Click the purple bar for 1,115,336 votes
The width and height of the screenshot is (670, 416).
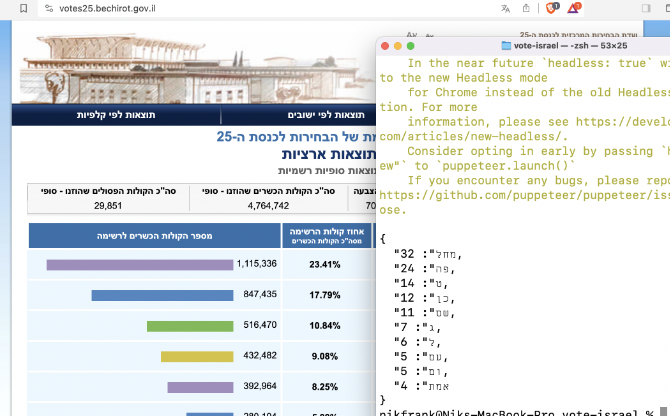tap(140, 265)
